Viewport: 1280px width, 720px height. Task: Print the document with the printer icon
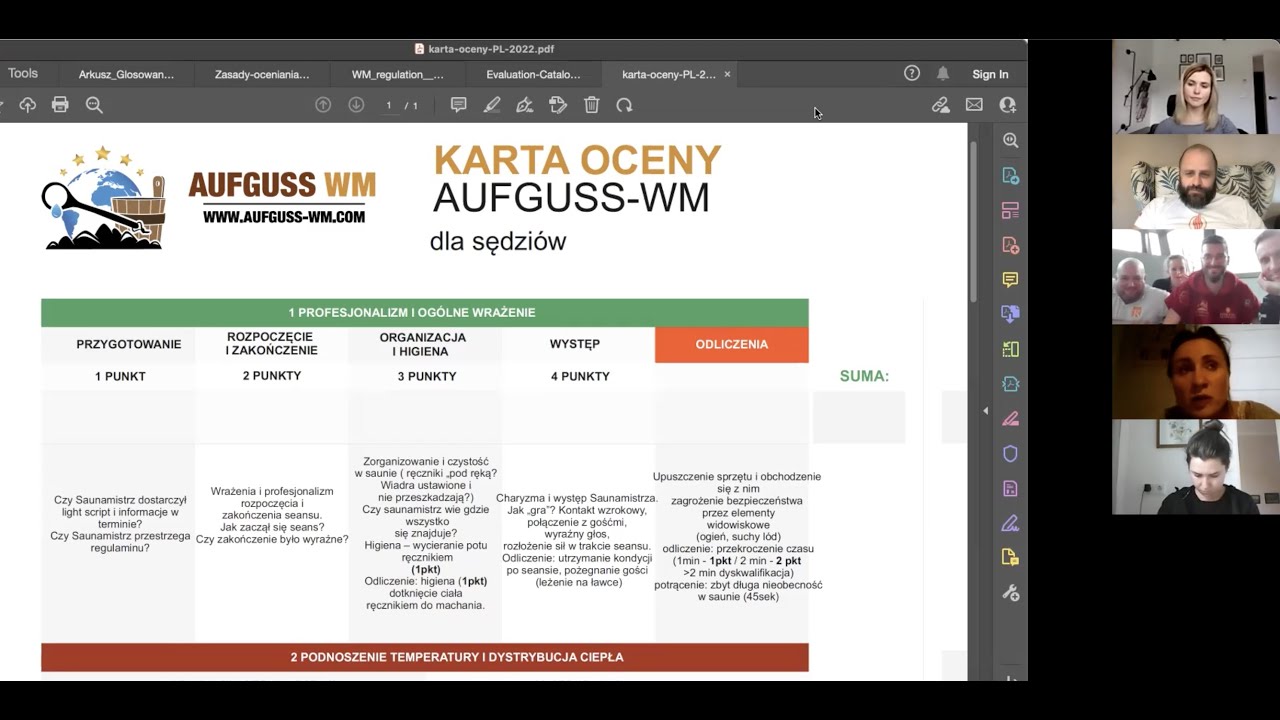click(60, 105)
